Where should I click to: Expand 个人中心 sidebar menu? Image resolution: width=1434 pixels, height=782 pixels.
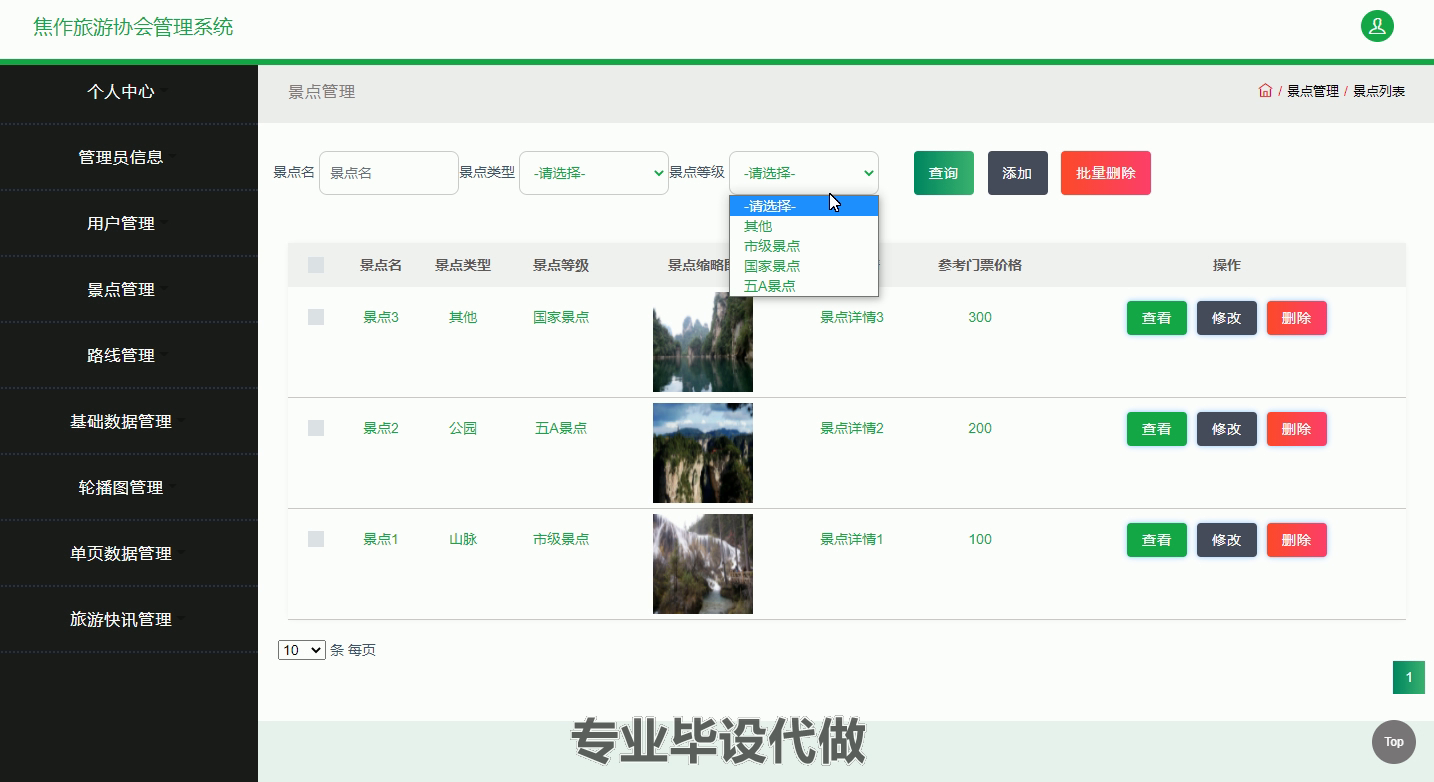pyautogui.click(x=129, y=91)
